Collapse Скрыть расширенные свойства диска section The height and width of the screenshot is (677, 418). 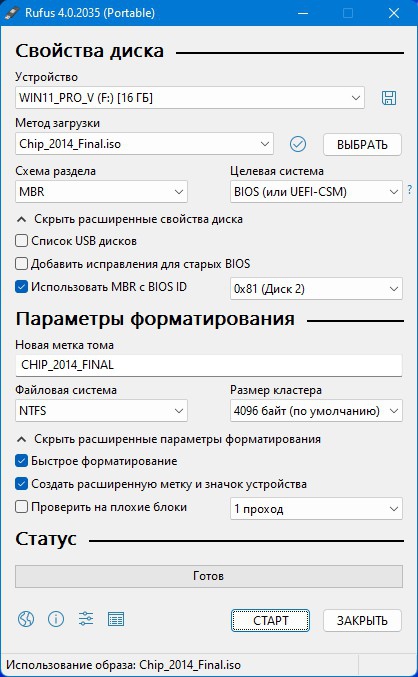coord(130,219)
